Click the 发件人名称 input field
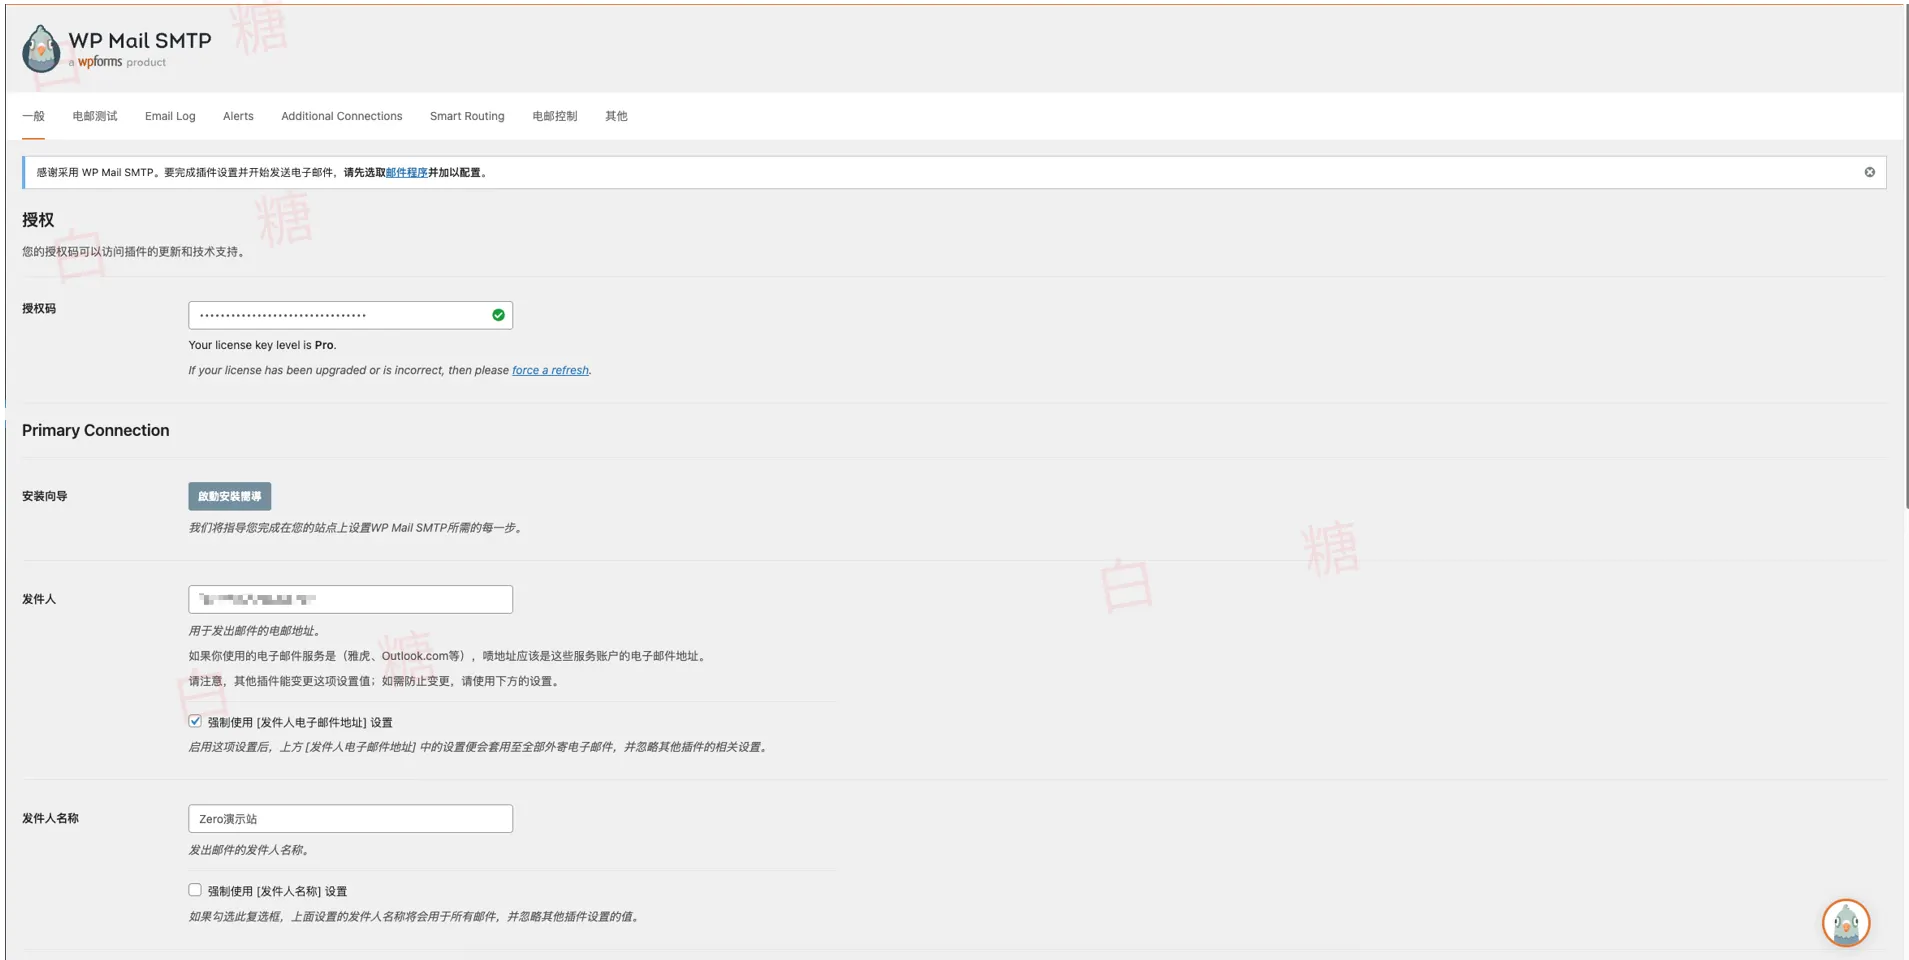 point(350,818)
